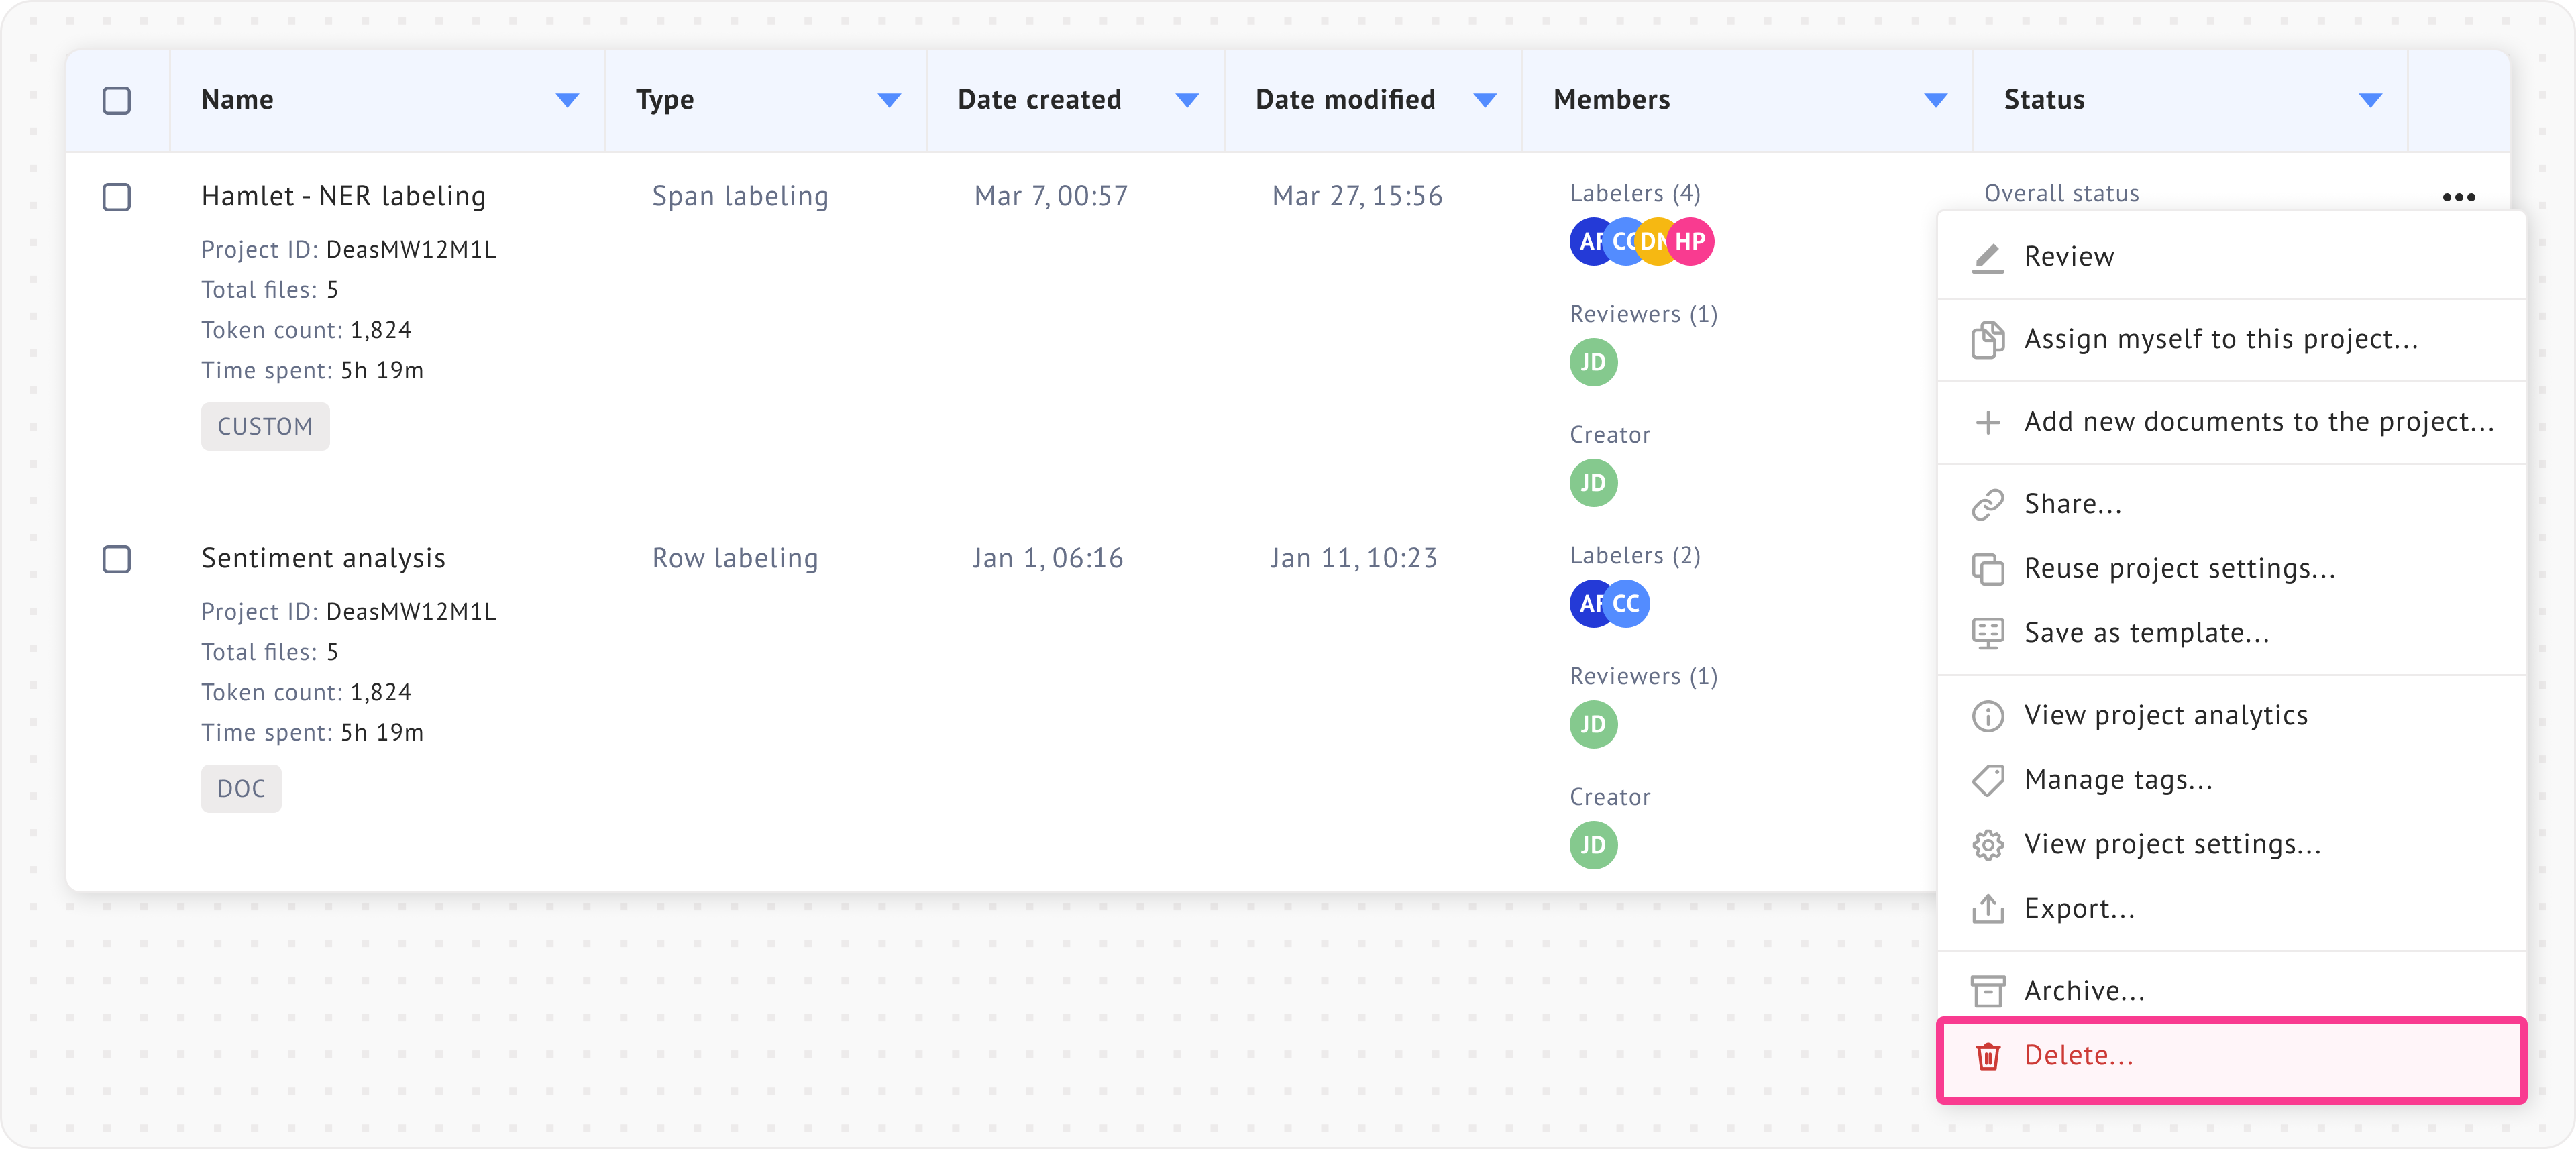Expand the Date created column dropdown

coord(1187,100)
